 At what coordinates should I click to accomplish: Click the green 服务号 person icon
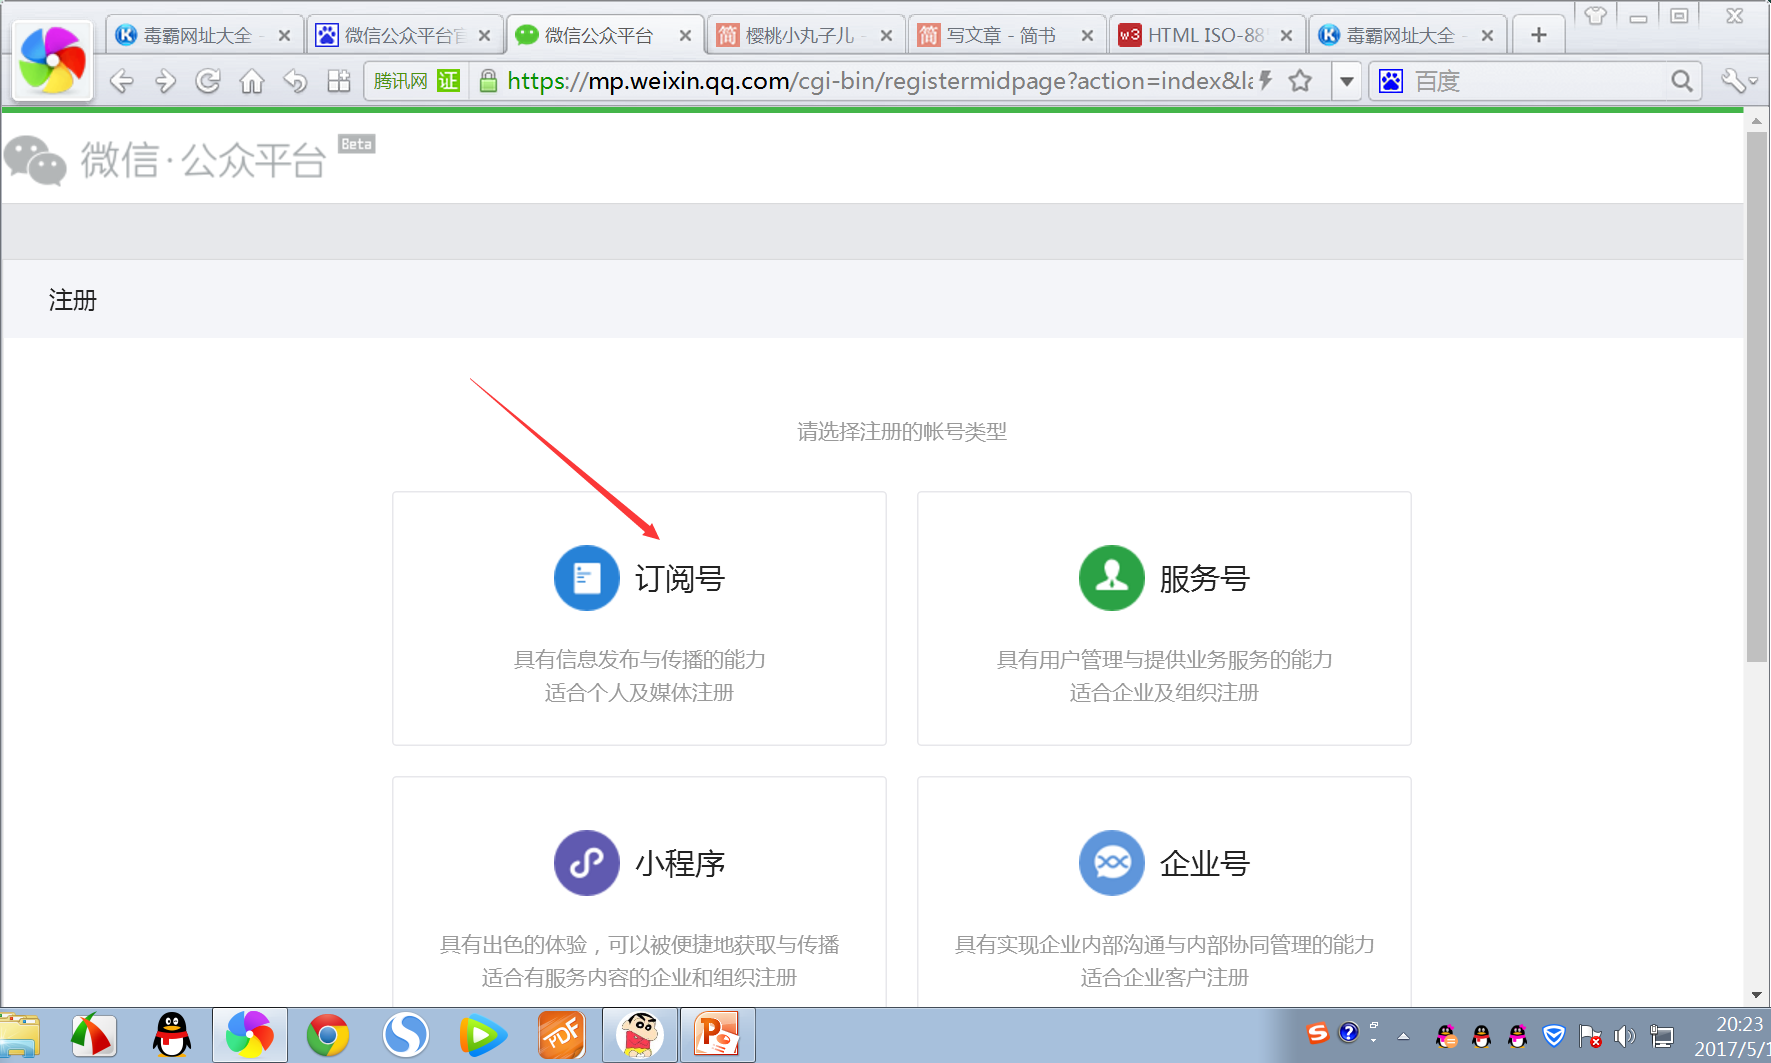coord(1112,578)
